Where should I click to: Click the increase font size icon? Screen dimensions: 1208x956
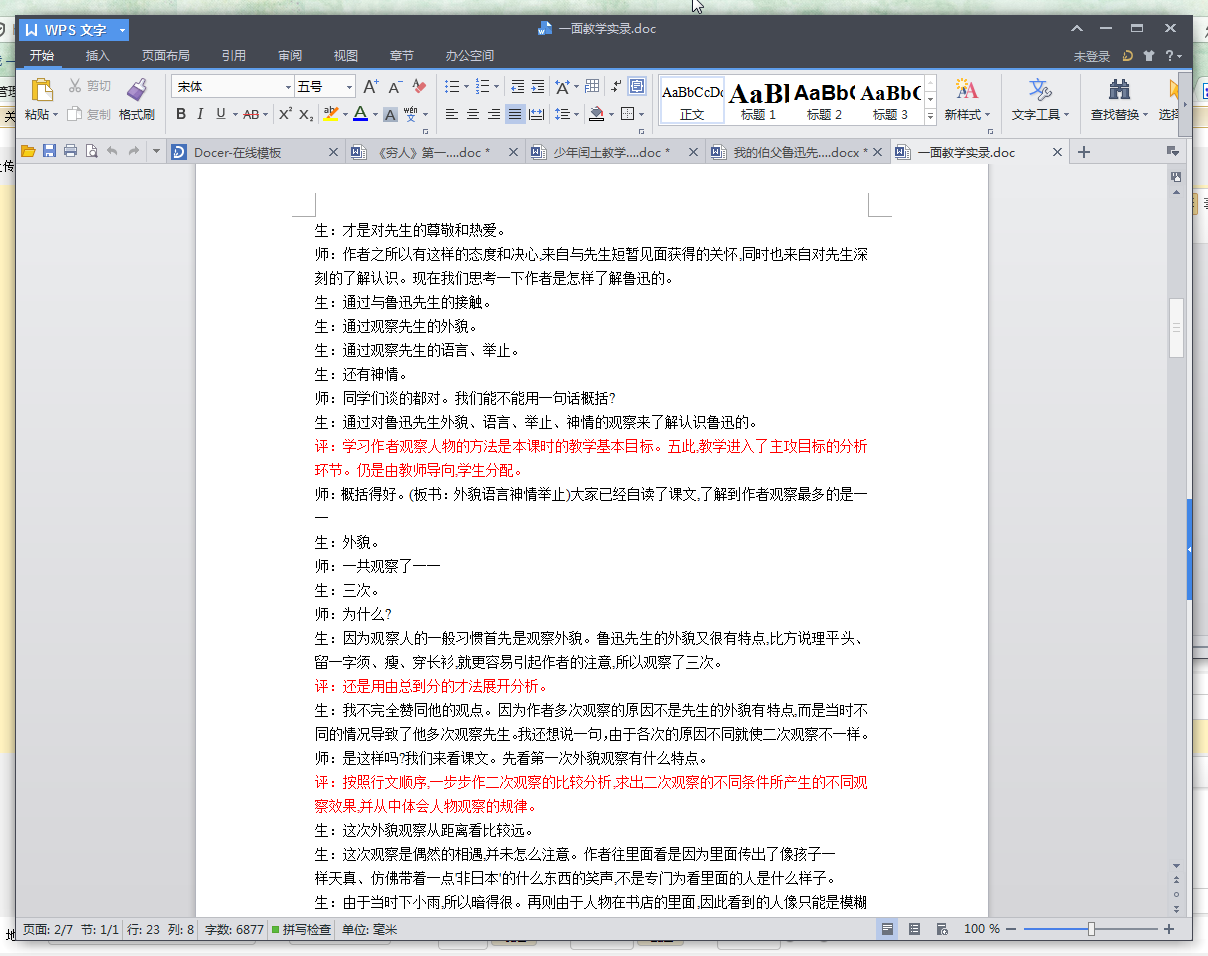coord(370,87)
